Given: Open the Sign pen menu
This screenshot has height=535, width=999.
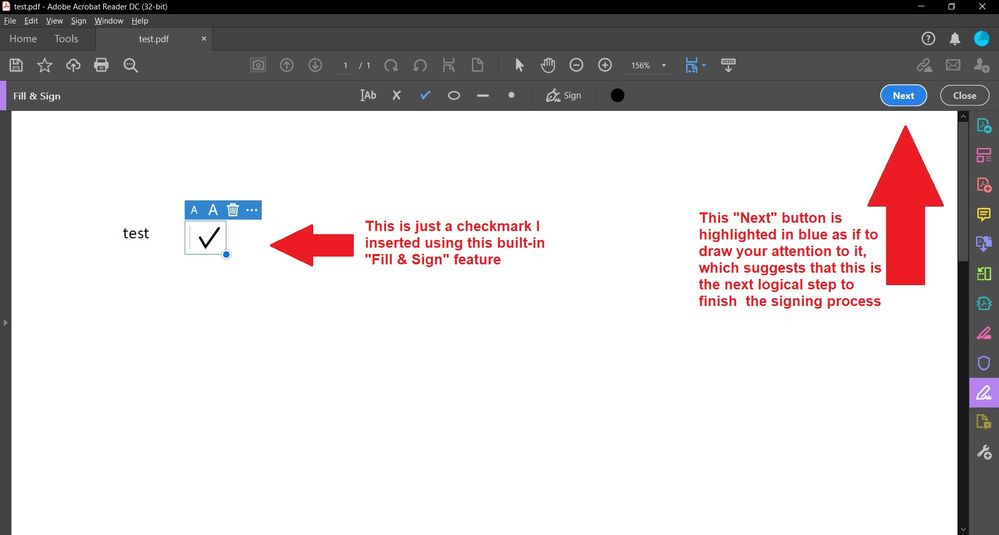Looking at the screenshot, I should (x=563, y=96).
